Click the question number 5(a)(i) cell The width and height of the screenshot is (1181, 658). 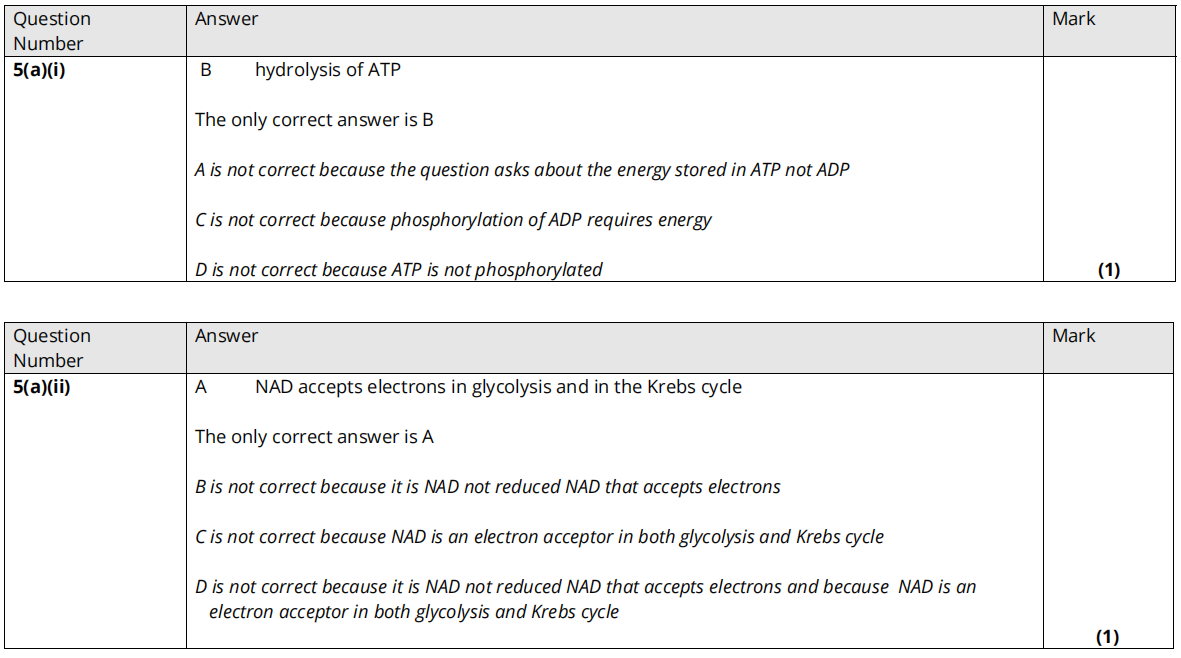point(39,70)
